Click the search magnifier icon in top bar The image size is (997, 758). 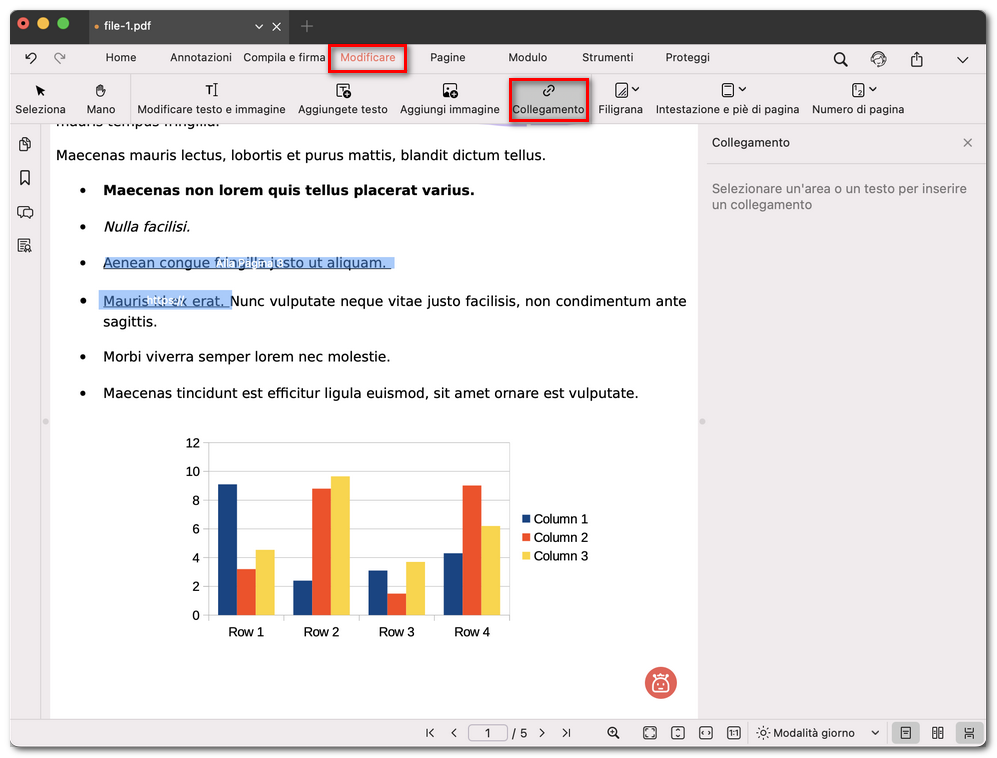[x=840, y=59]
